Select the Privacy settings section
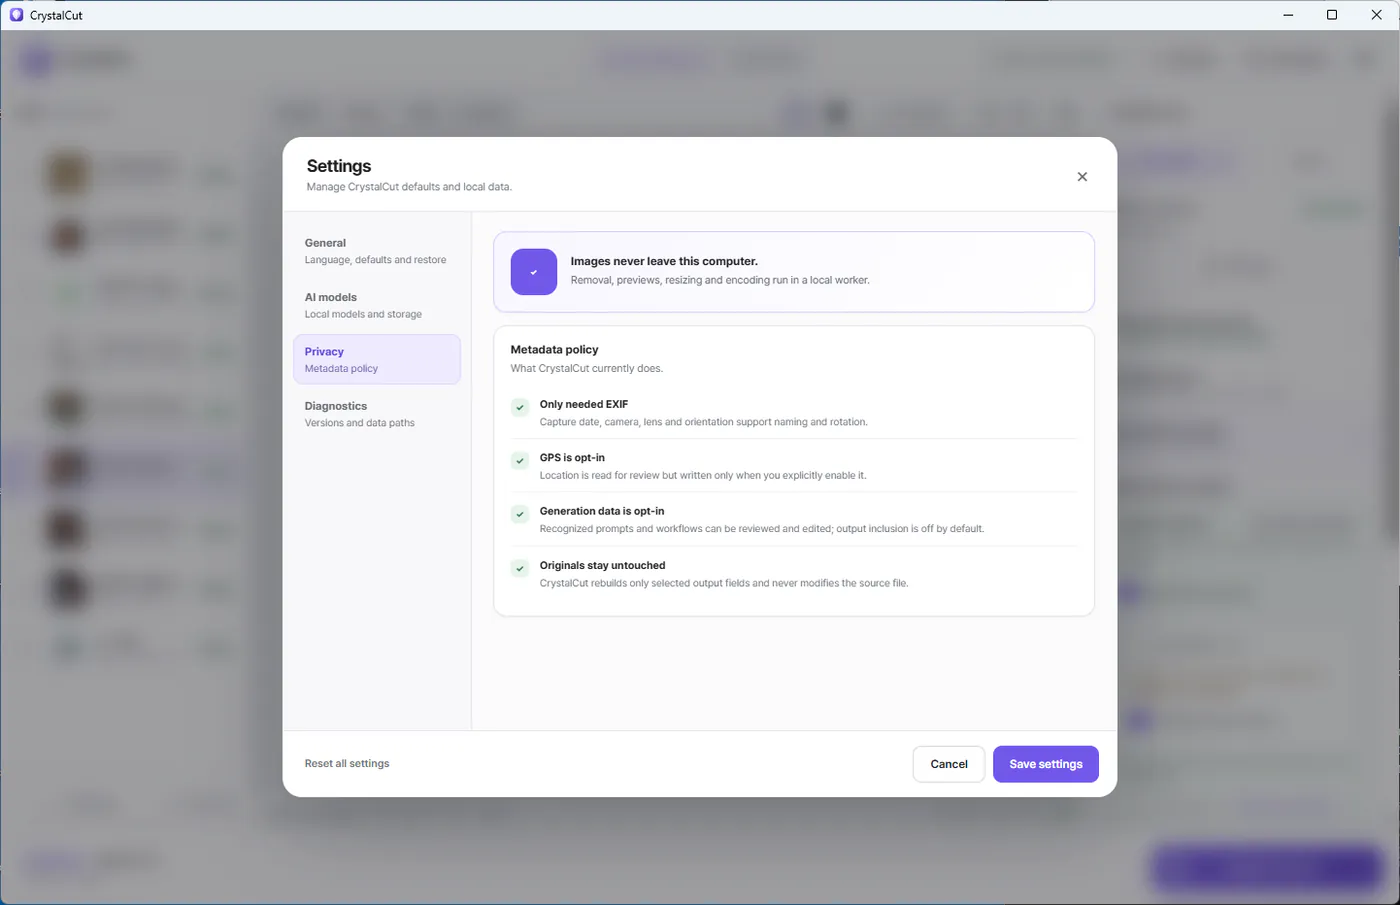 coord(376,359)
